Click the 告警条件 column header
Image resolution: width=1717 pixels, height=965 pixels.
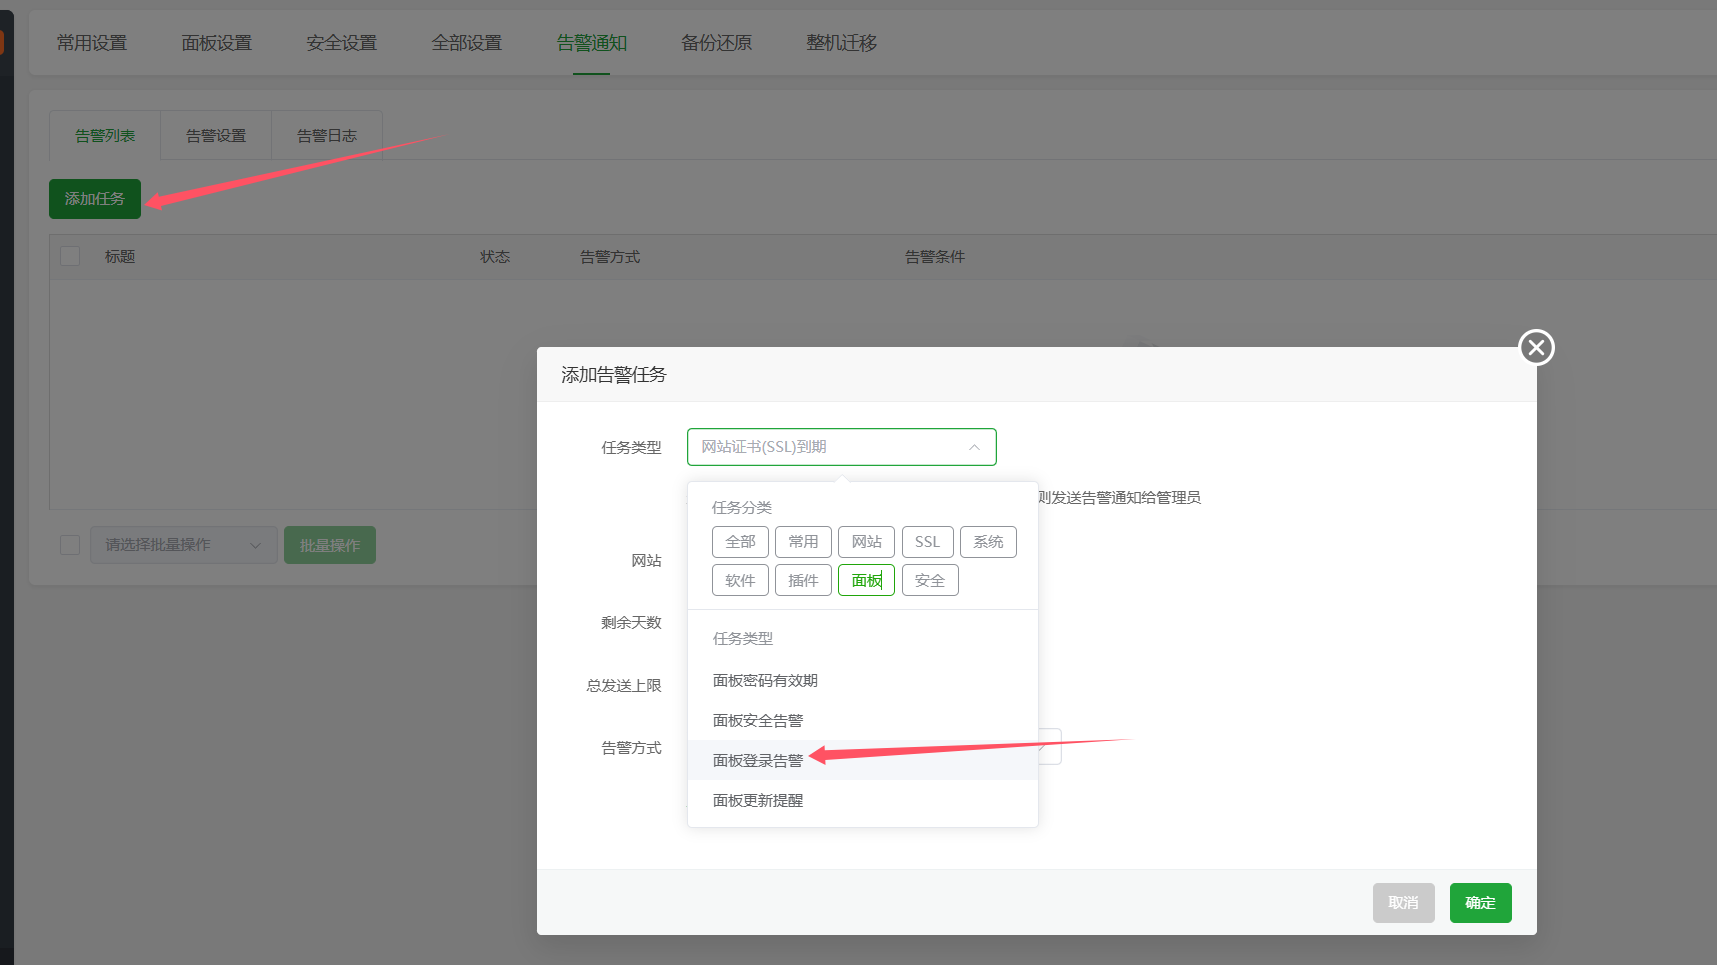(935, 257)
